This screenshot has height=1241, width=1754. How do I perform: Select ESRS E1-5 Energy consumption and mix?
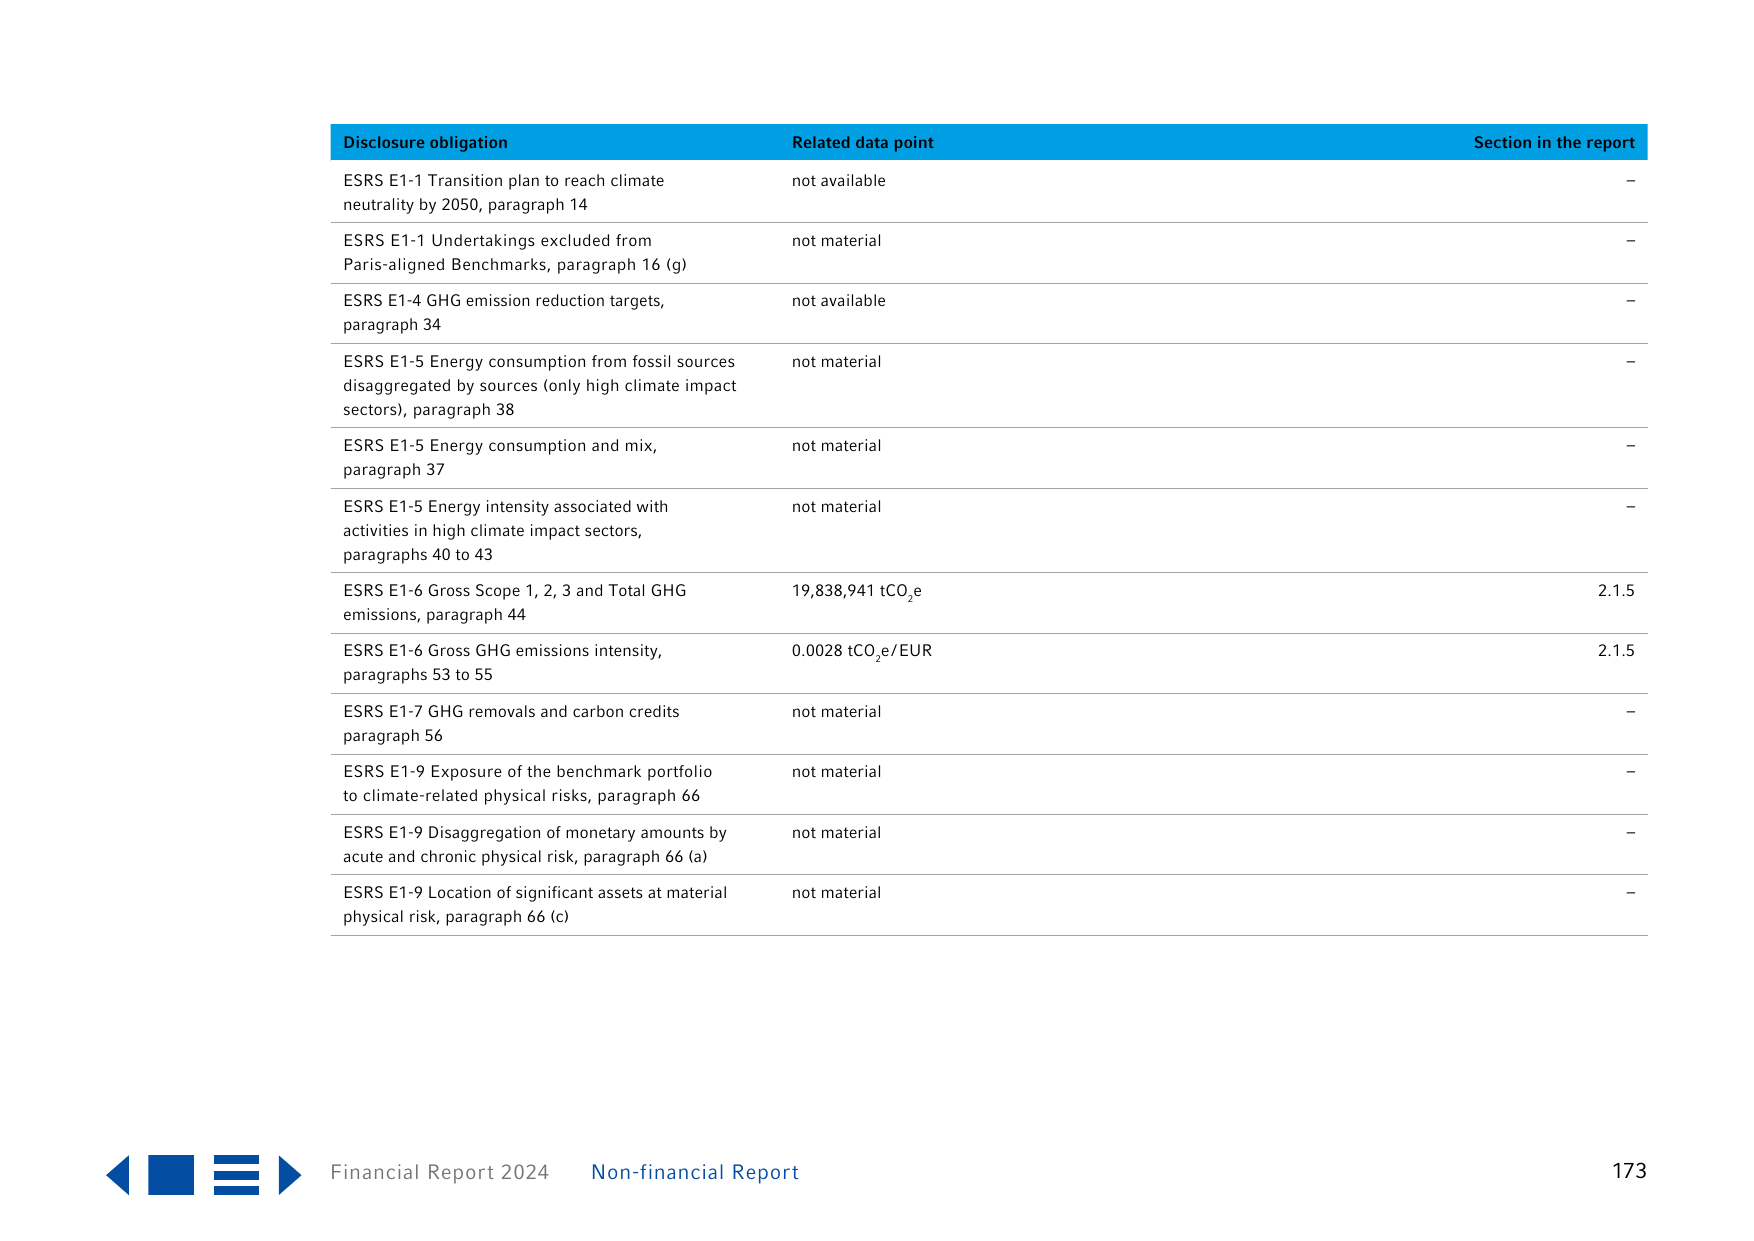point(500,457)
